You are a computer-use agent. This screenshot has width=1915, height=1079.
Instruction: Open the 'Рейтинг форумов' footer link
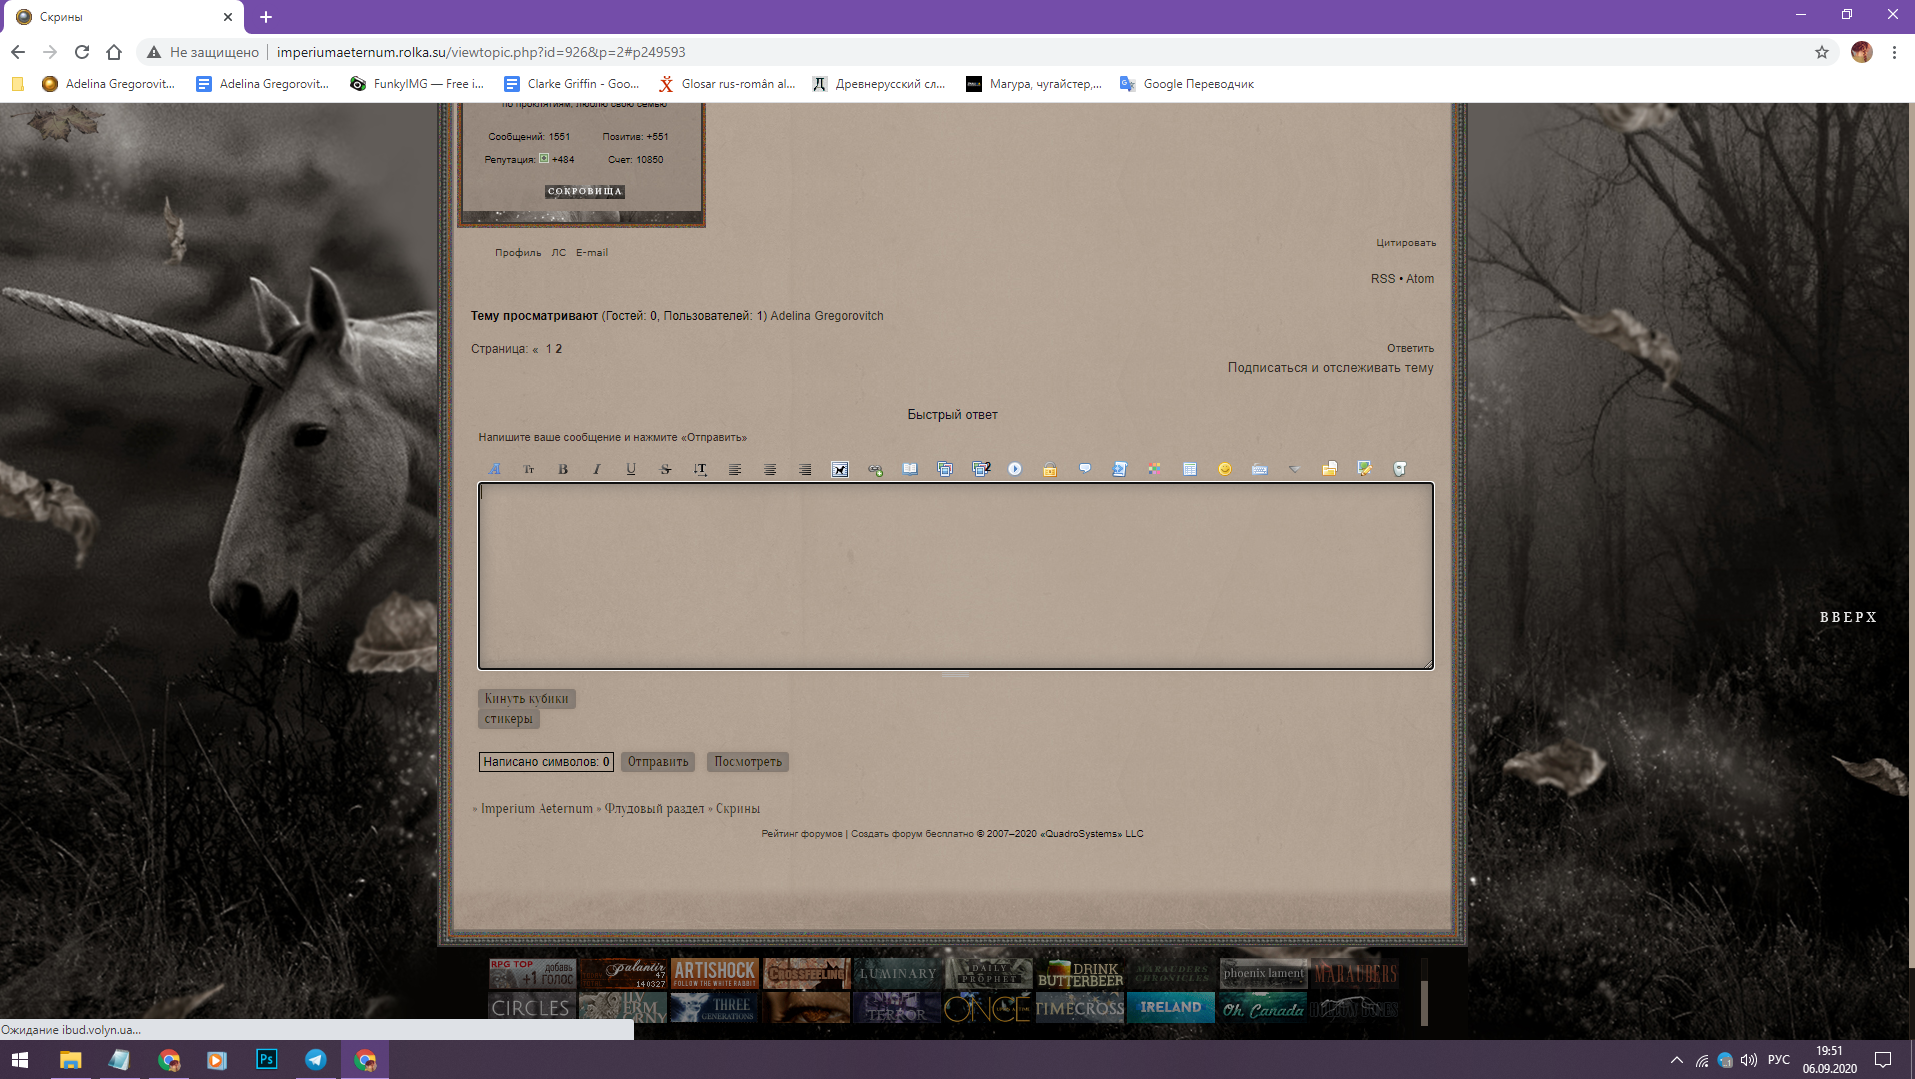(802, 834)
